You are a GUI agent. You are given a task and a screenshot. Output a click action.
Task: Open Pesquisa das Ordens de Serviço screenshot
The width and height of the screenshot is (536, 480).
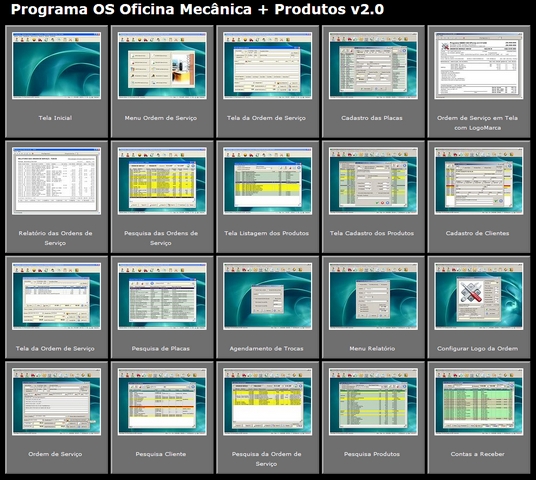(x=162, y=181)
